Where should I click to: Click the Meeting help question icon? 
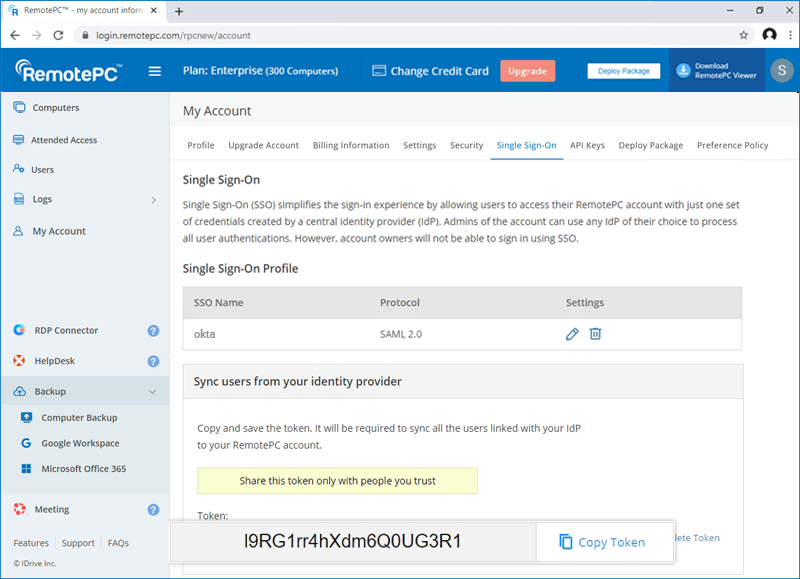pos(153,510)
